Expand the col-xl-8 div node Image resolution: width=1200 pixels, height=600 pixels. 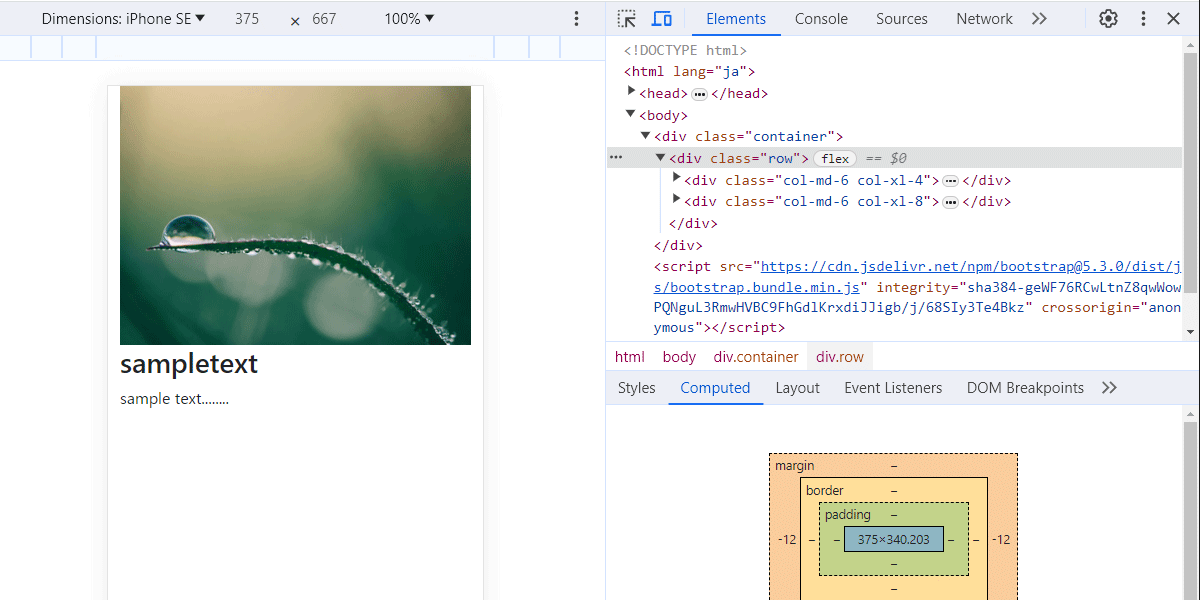(x=676, y=200)
